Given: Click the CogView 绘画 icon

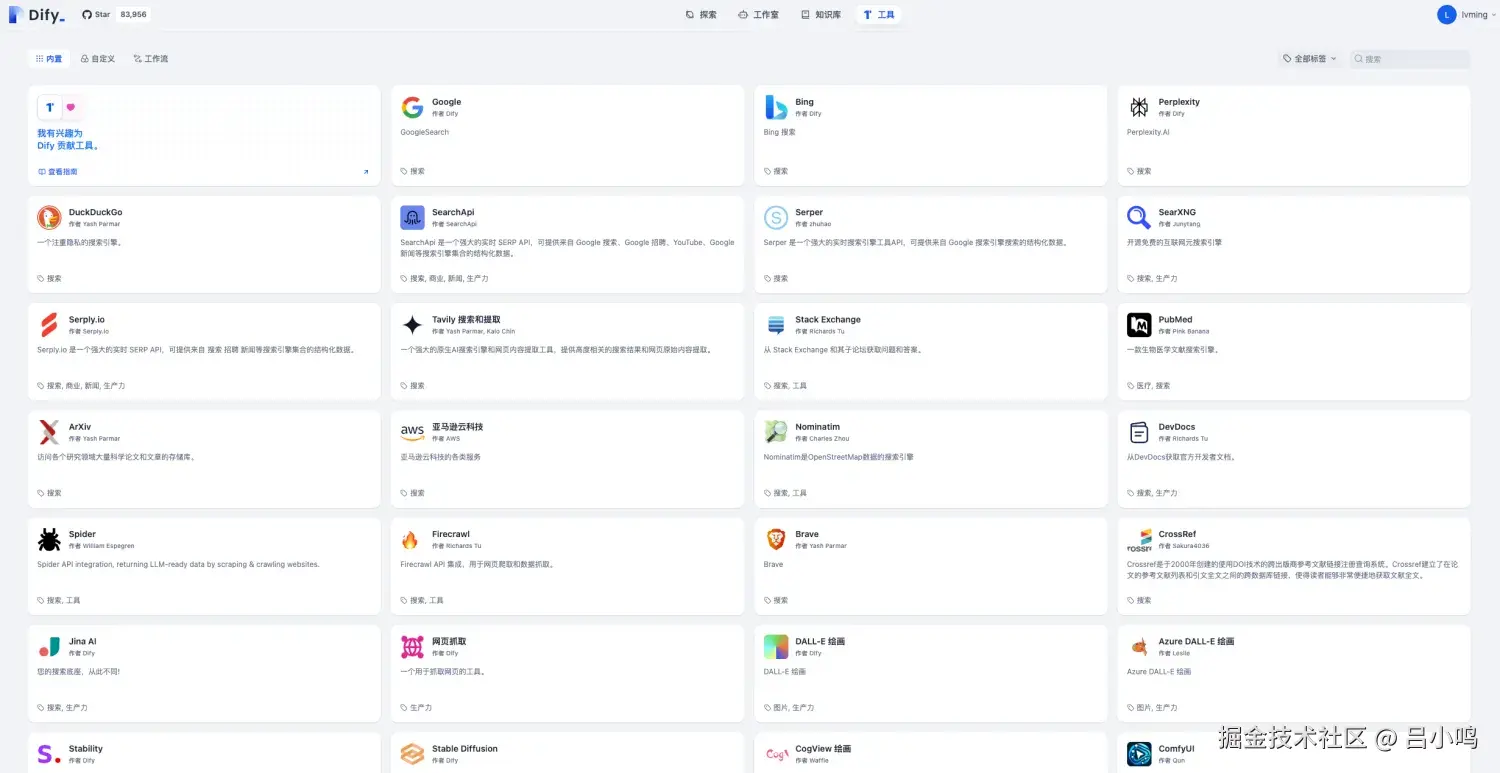Looking at the screenshot, I should point(776,754).
